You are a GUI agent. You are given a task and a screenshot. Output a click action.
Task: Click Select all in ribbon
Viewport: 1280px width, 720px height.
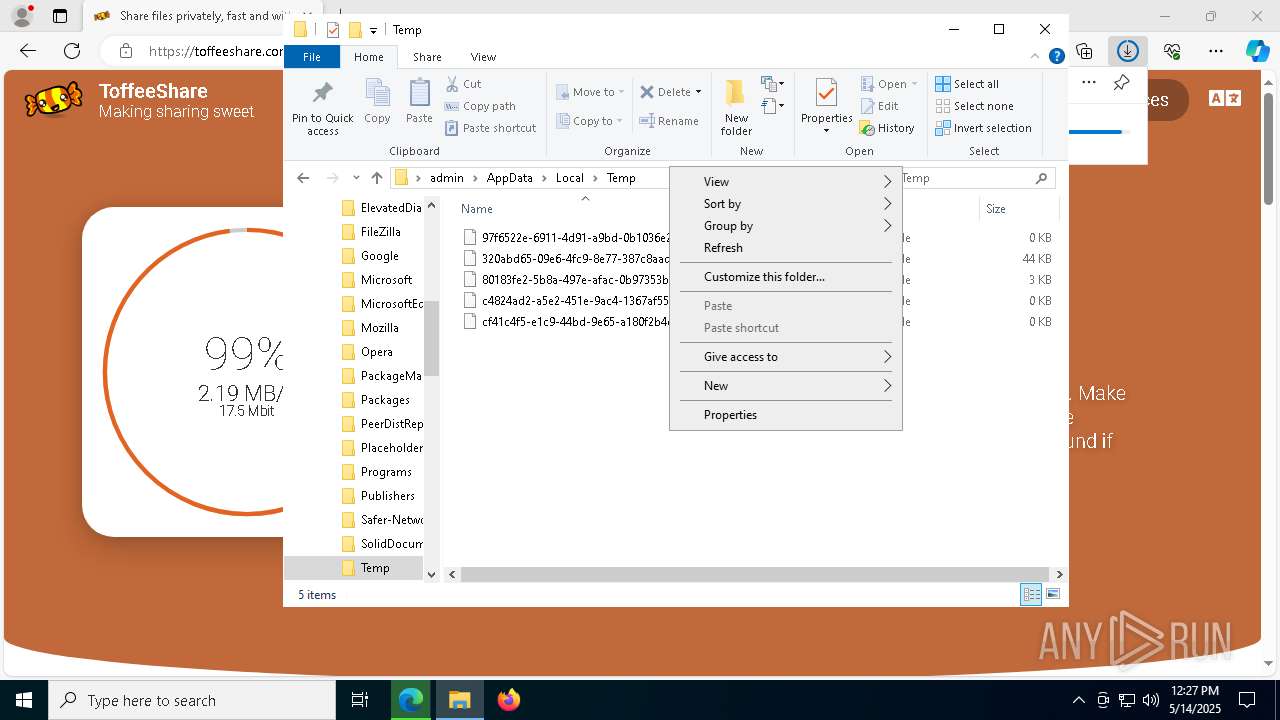click(967, 84)
